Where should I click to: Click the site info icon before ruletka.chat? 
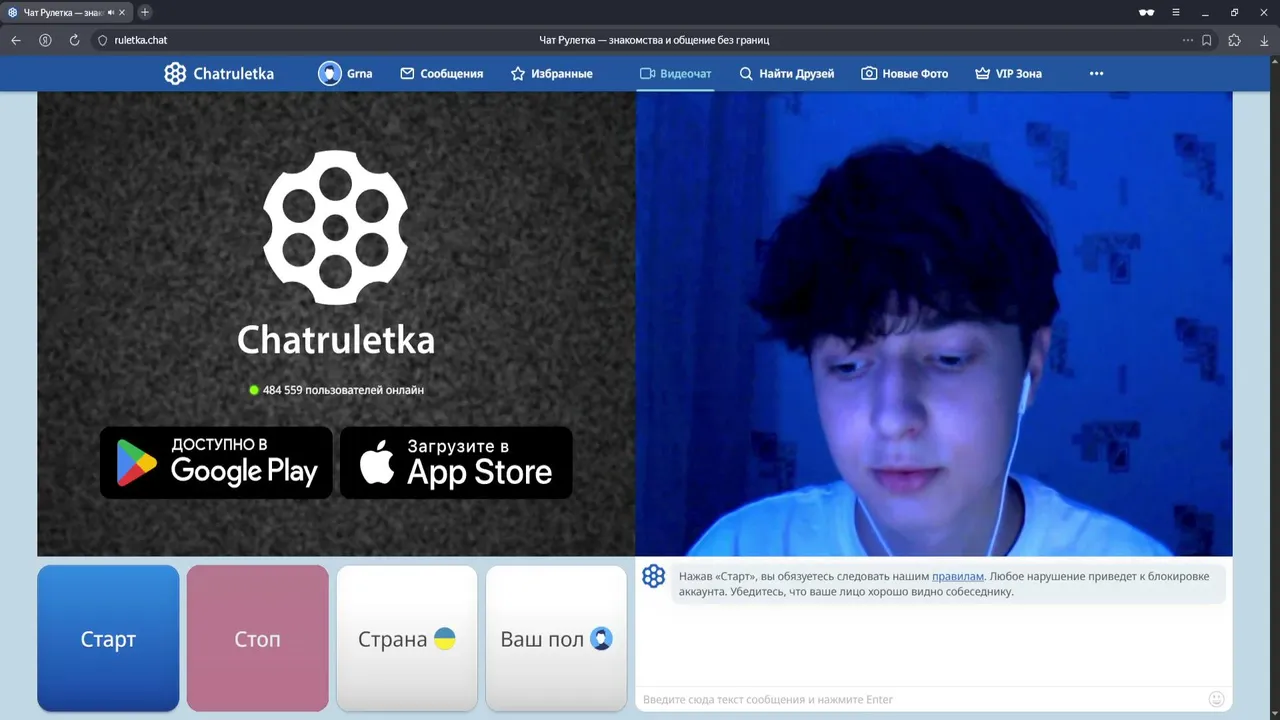pos(102,40)
